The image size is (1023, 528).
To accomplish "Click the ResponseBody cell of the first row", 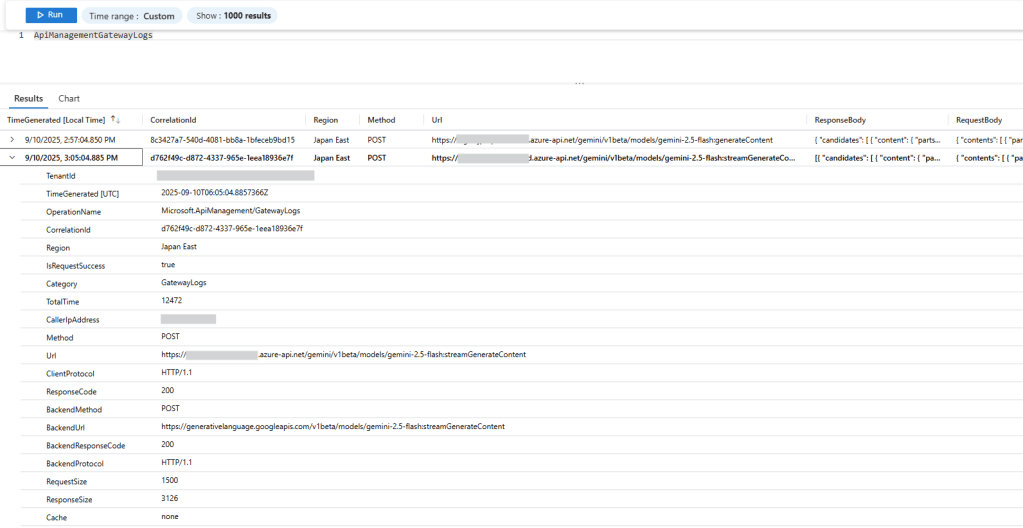I will click(878, 140).
